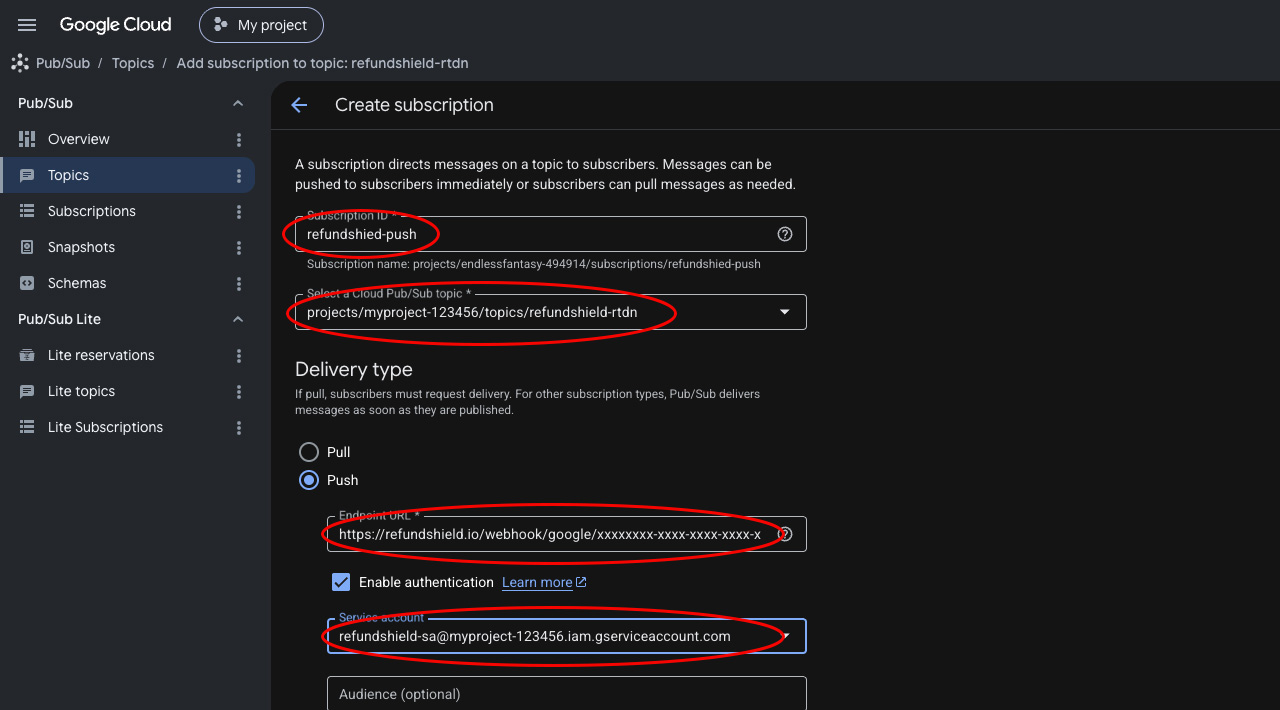Select the Pull delivery type

point(310,452)
